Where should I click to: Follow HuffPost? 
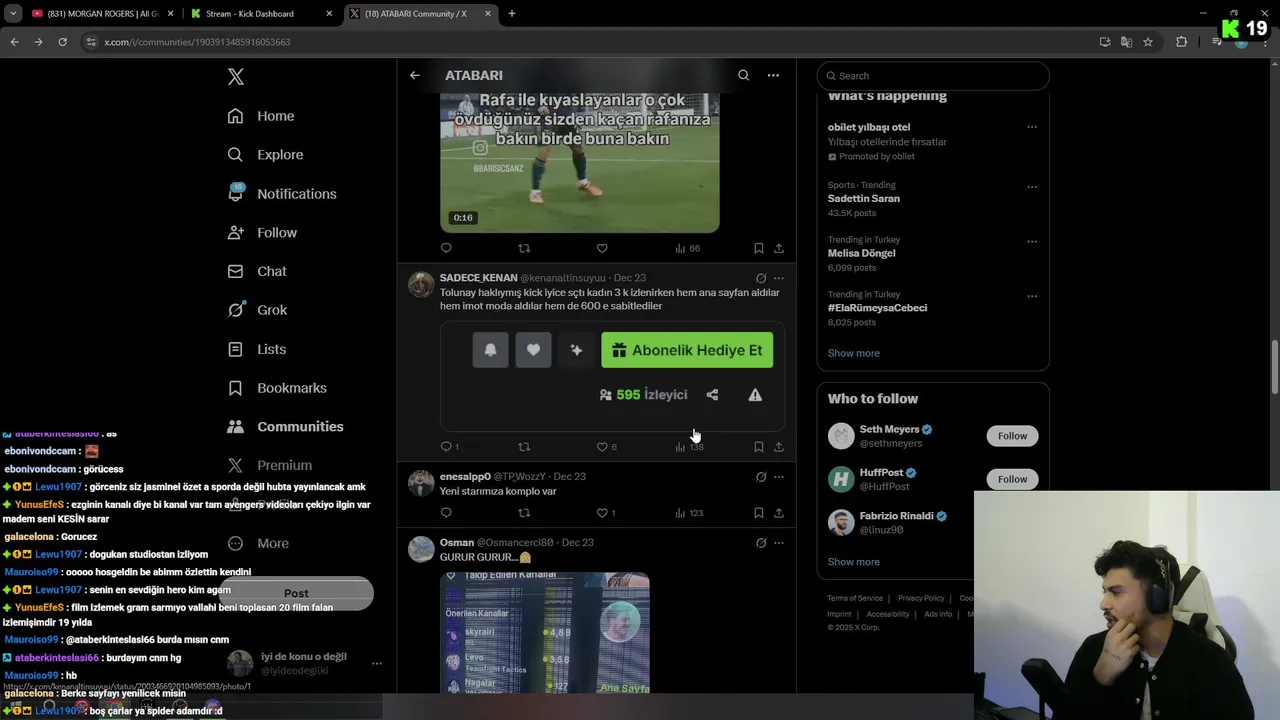click(x=1012, y=479)
